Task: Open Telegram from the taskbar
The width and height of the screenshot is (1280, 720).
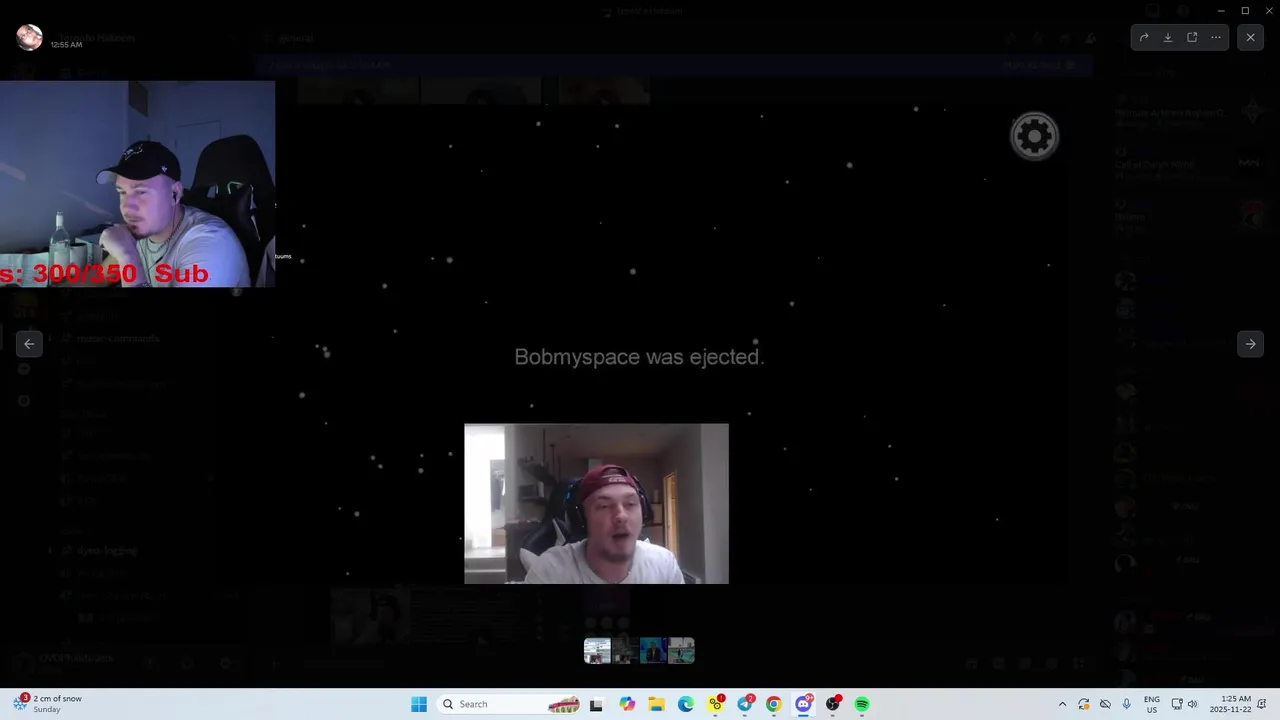Action: 745,704
